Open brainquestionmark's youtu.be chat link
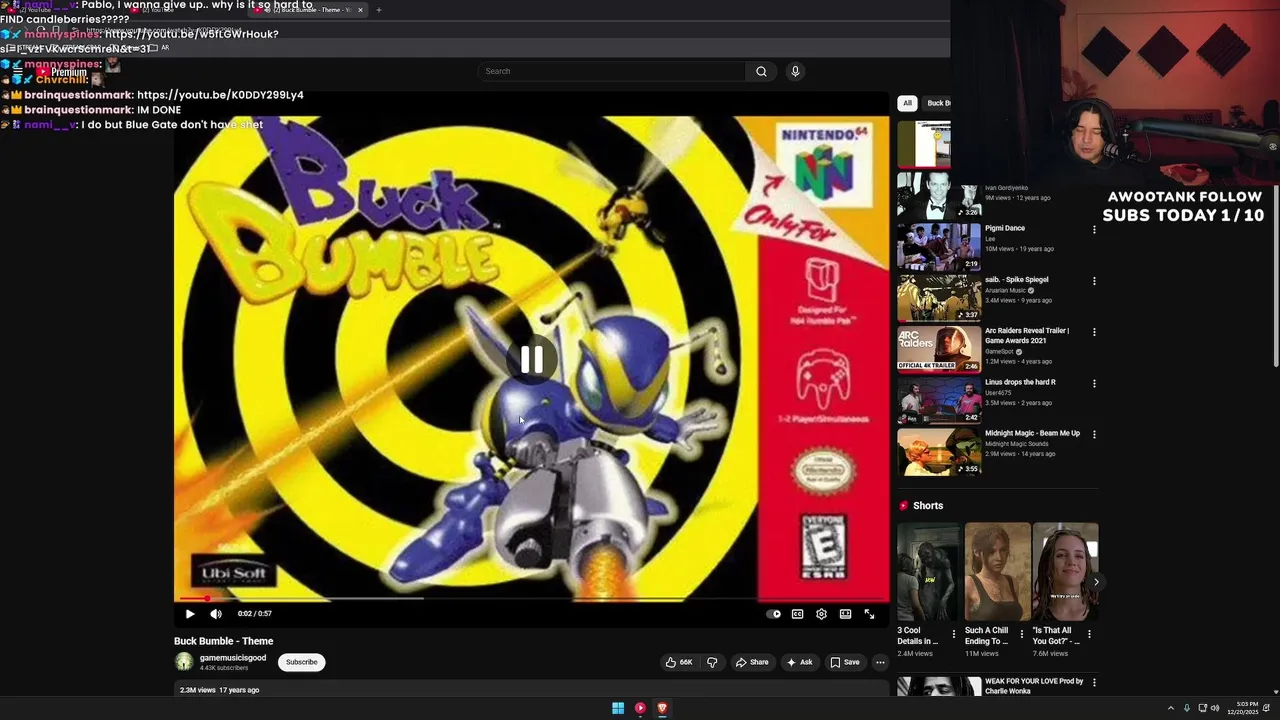The image size is (1280, 720). (220, 95)
